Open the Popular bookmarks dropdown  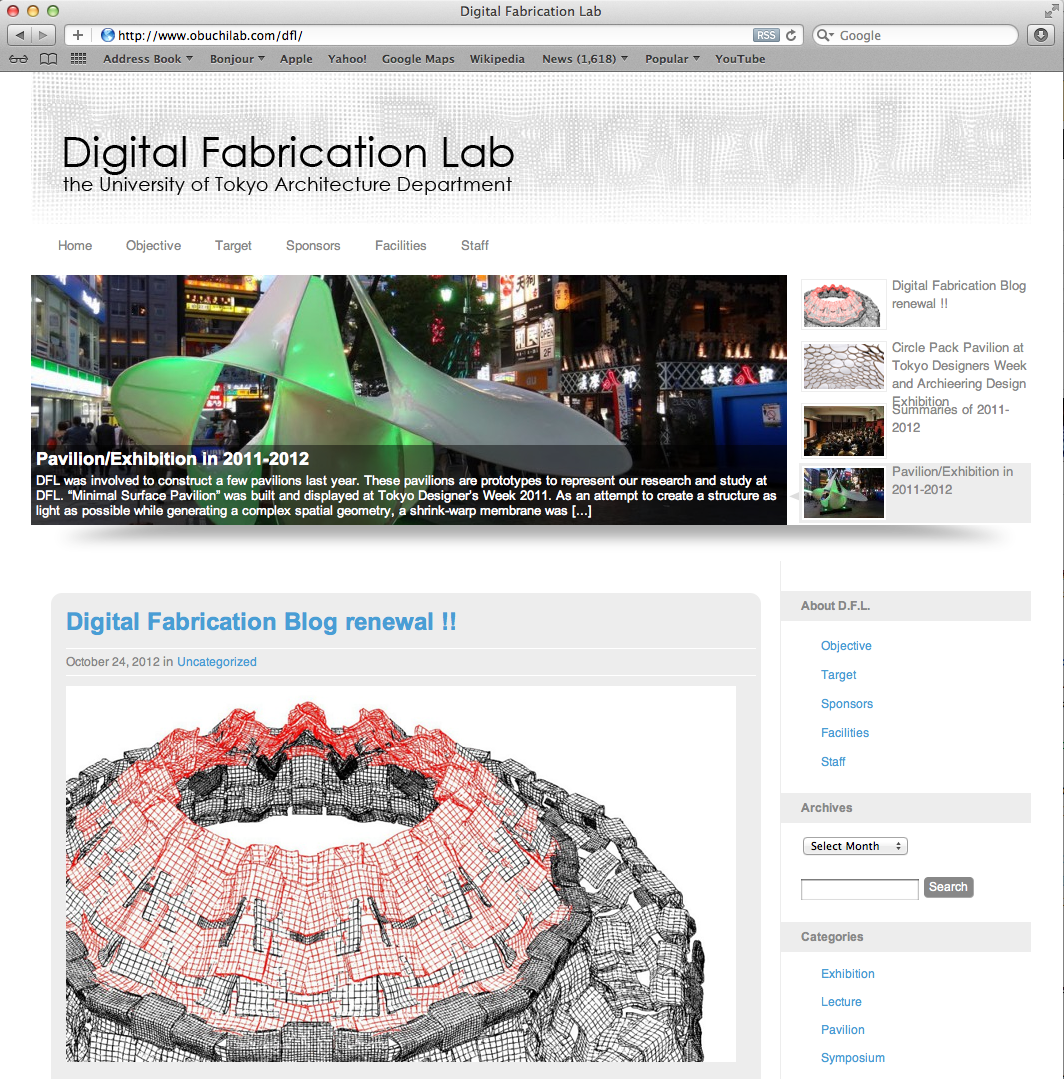(672, 59)
